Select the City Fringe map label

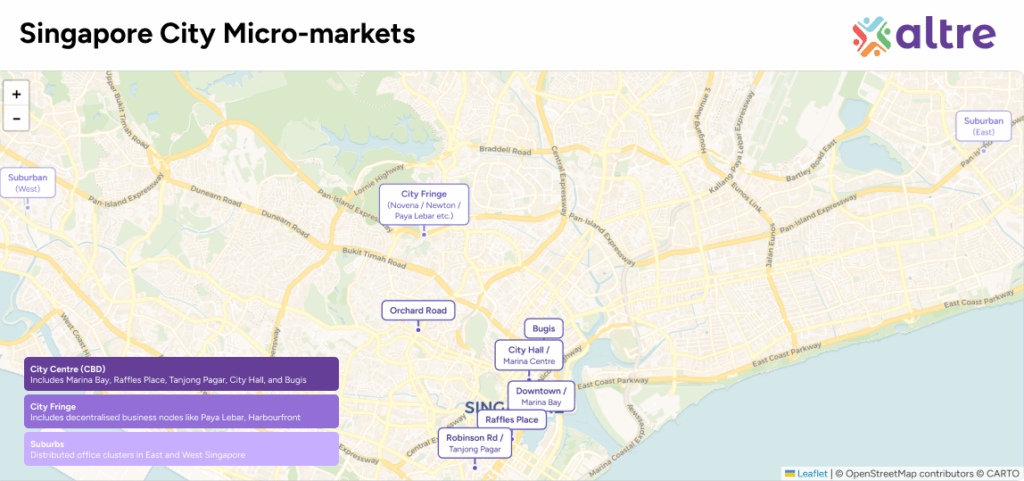point(423,204)
